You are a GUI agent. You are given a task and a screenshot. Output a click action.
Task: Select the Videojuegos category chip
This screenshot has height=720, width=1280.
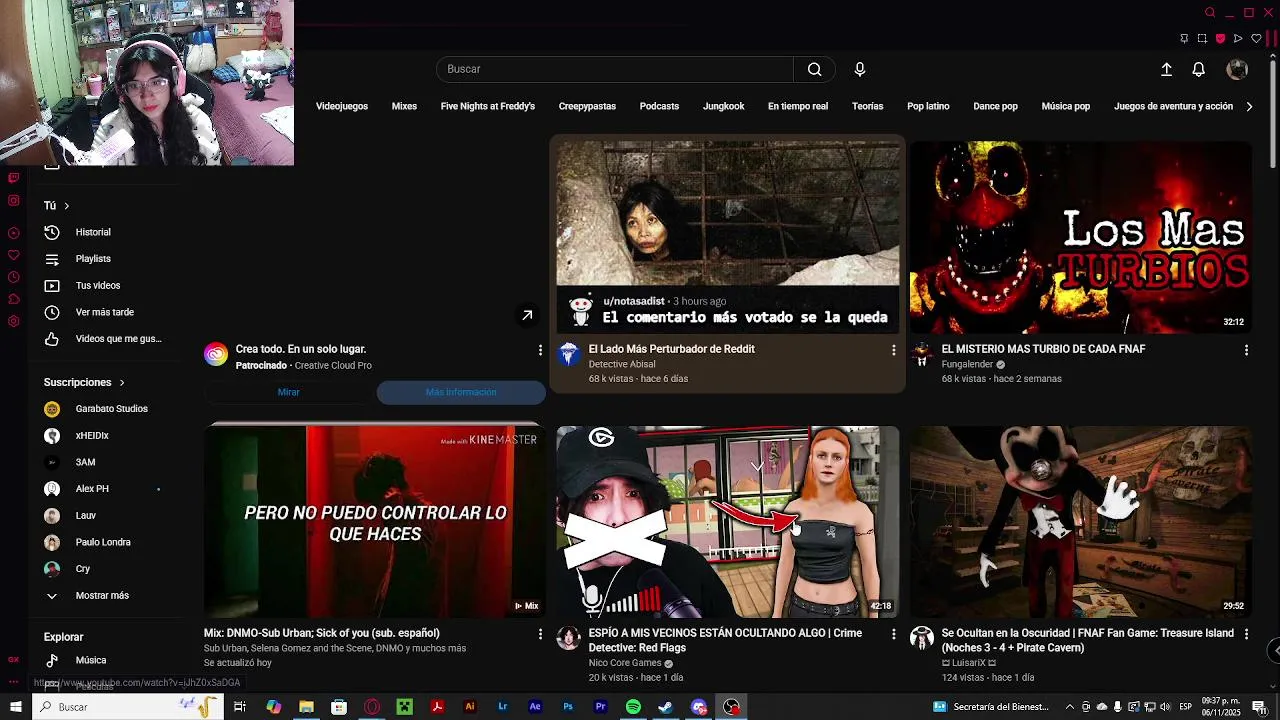[342, 106]
